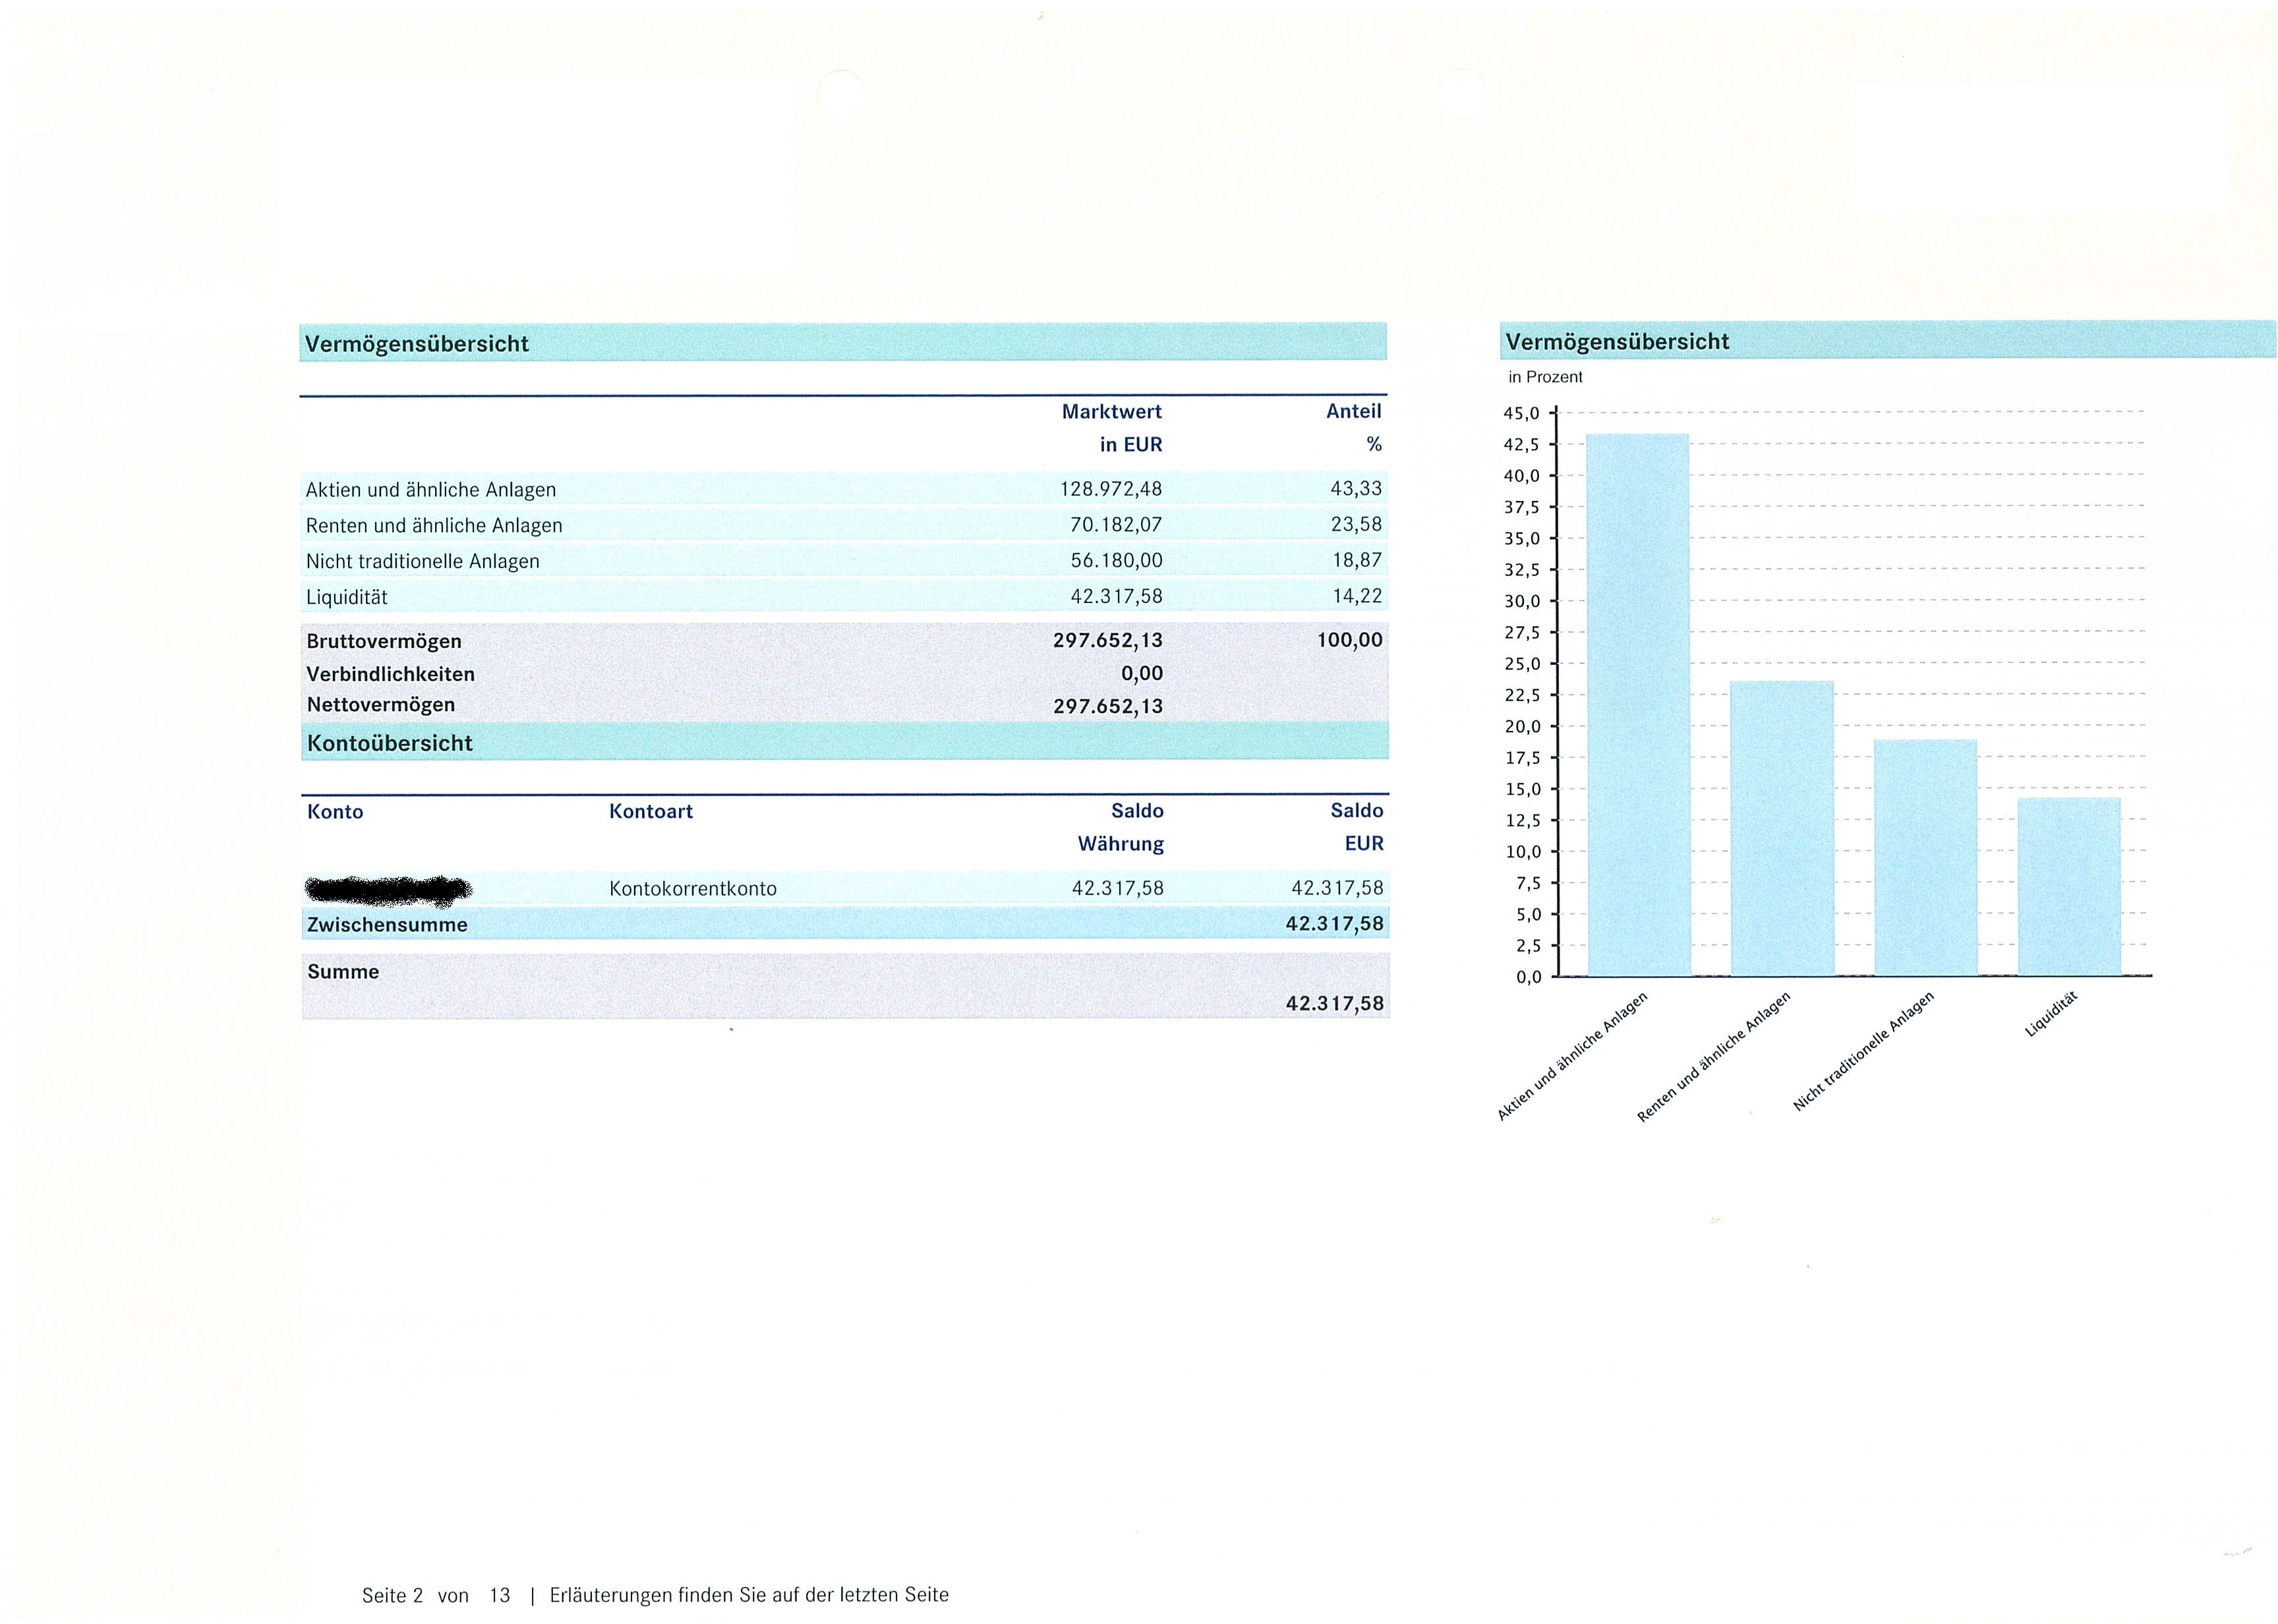
Task: Select the Nicht traditionelle Anlagen table row
Action: pyautogui.click(x=423, y=561)
